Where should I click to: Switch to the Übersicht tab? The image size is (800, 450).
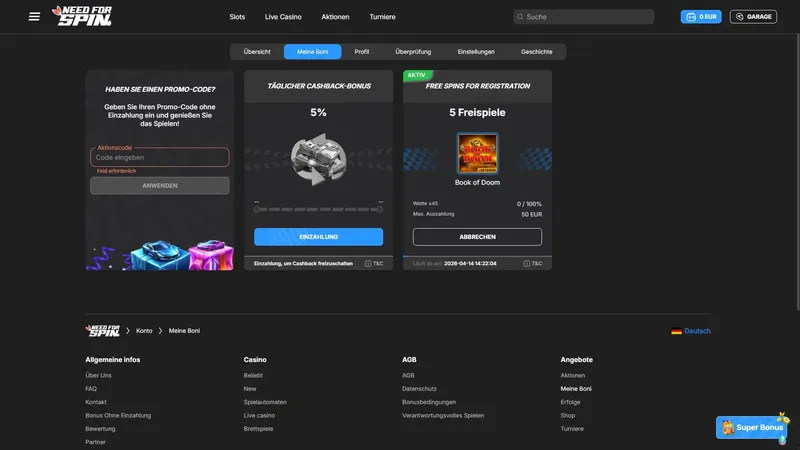257,52
